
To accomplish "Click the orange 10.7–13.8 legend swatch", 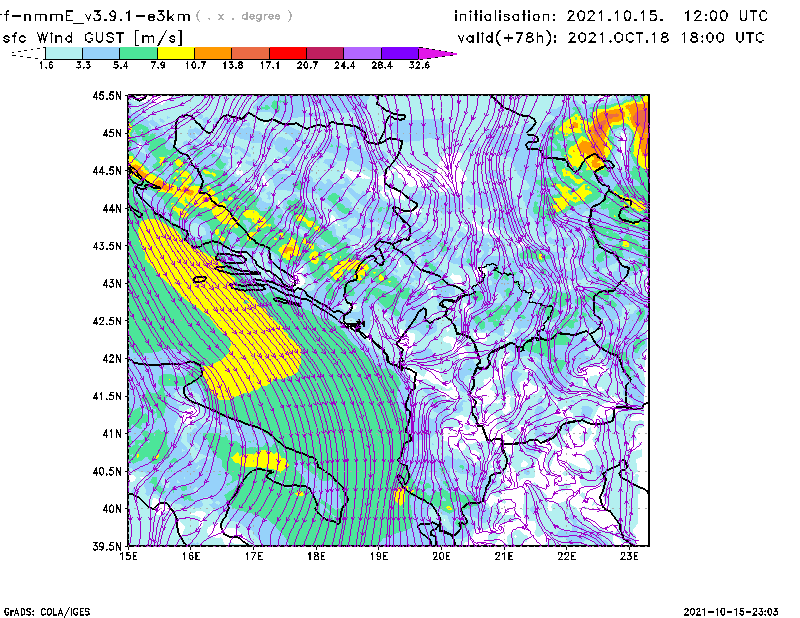I will point(213,53).
